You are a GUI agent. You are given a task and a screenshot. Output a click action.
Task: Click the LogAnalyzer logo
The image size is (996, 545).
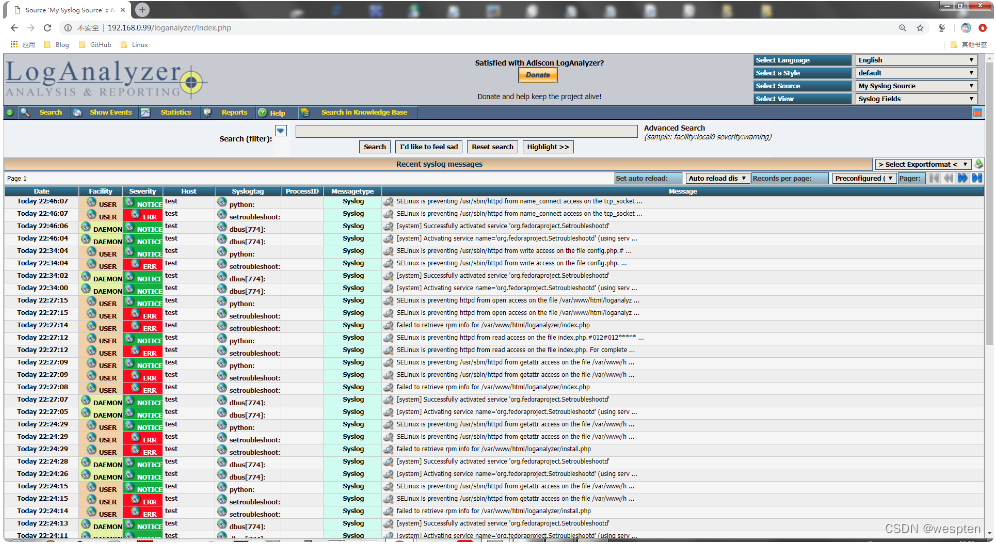(105, 80)
